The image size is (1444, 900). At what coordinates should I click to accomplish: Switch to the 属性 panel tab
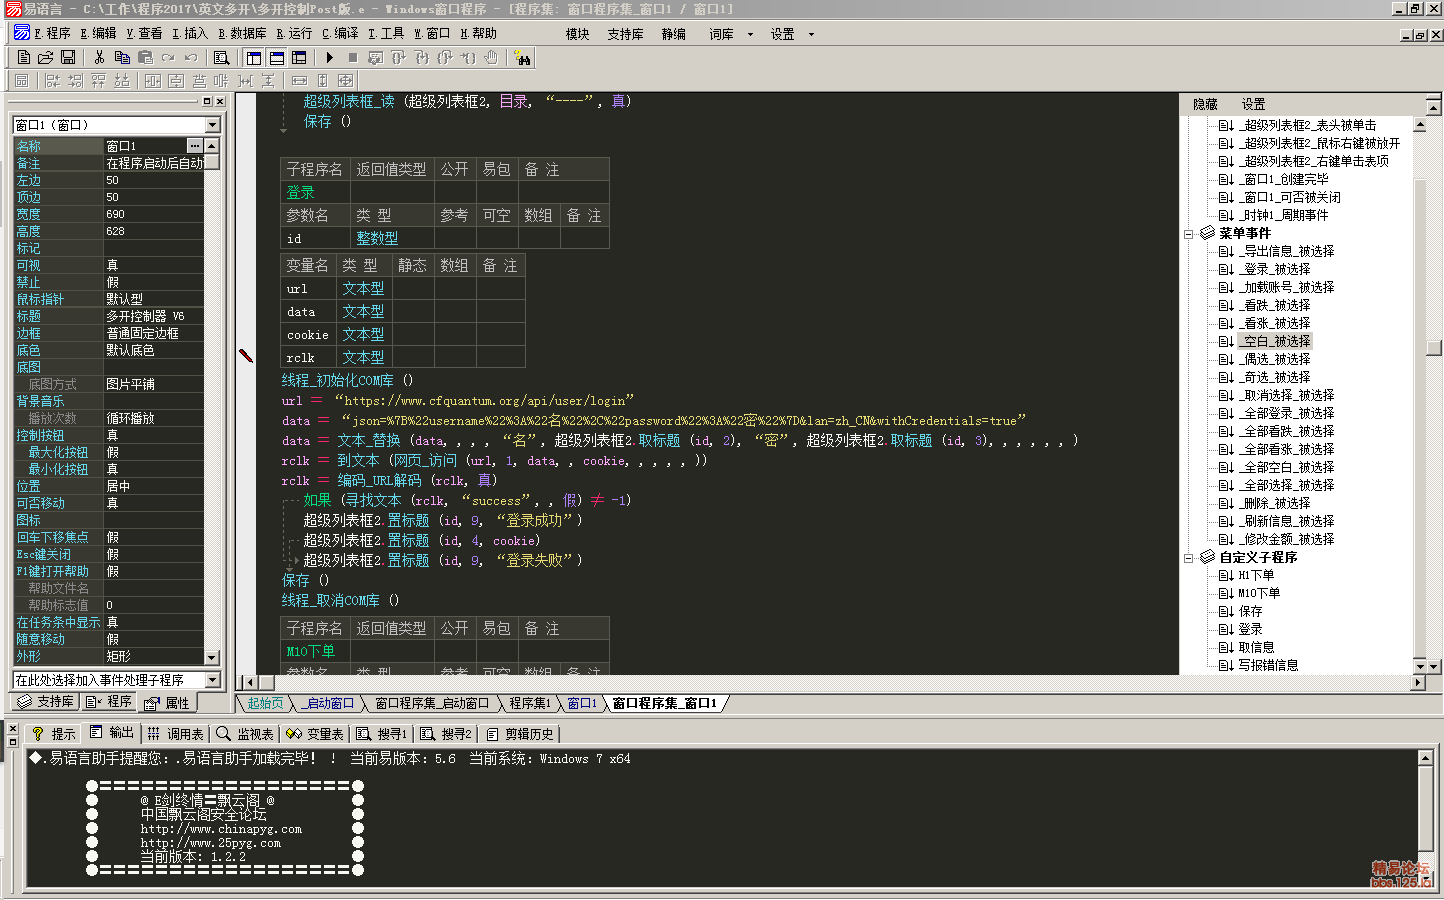click(x=167, y=703)
